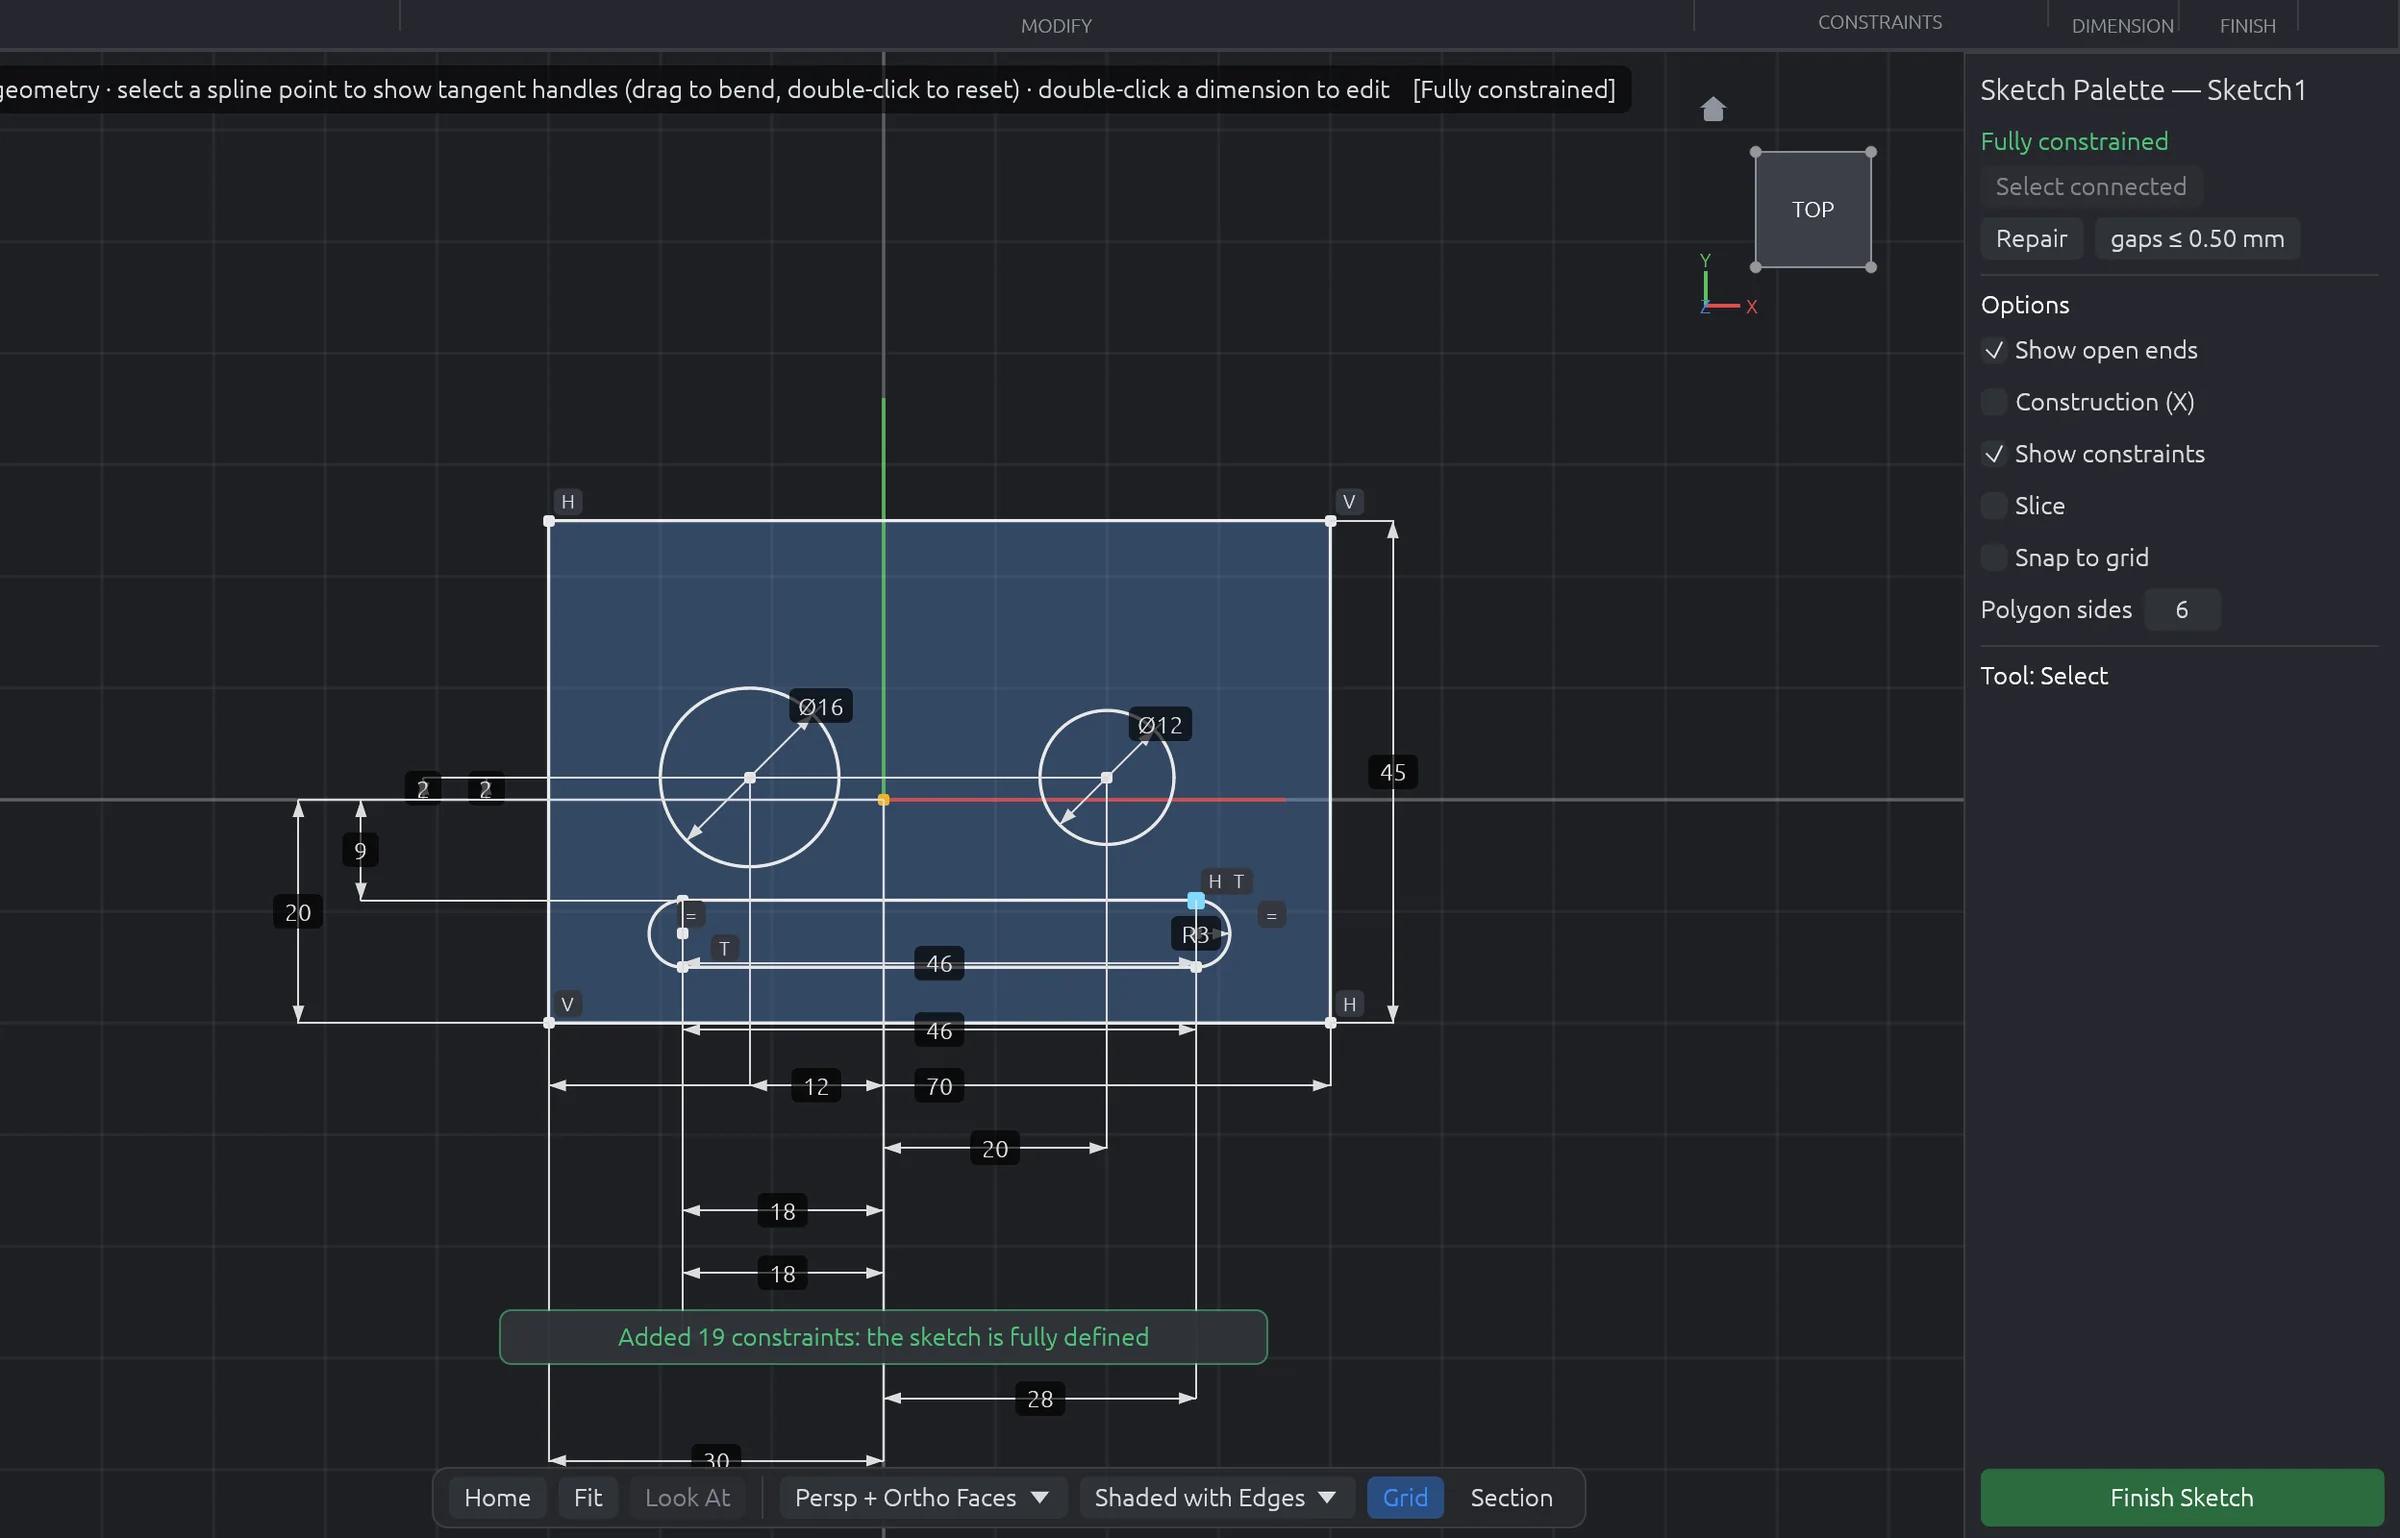The height and width of the screenshot is (1538, 2400).
Task: Click the center point of the Ø16 circle
Action: tap(750, 777)
